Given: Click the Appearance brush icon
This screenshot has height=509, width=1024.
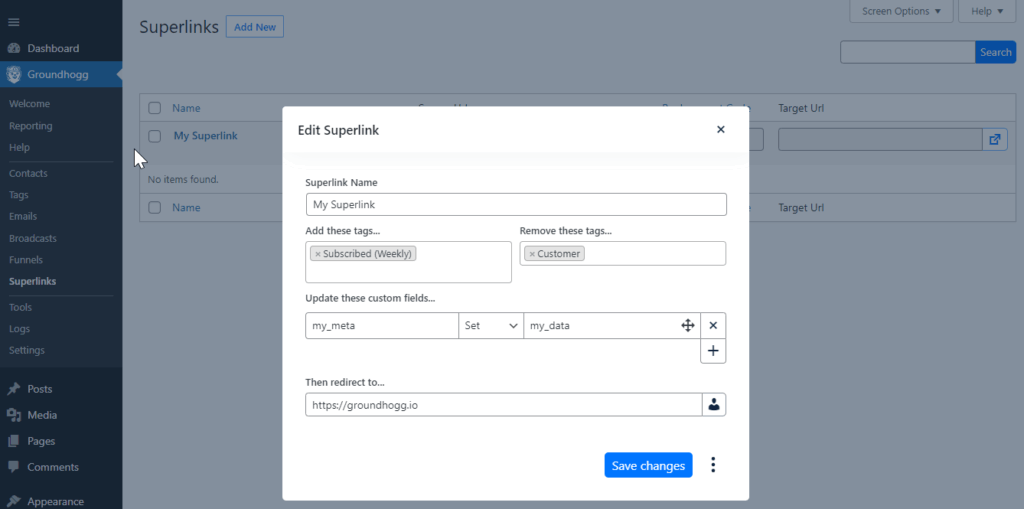Looking at the screenshot, I should (x=14, y=502).
